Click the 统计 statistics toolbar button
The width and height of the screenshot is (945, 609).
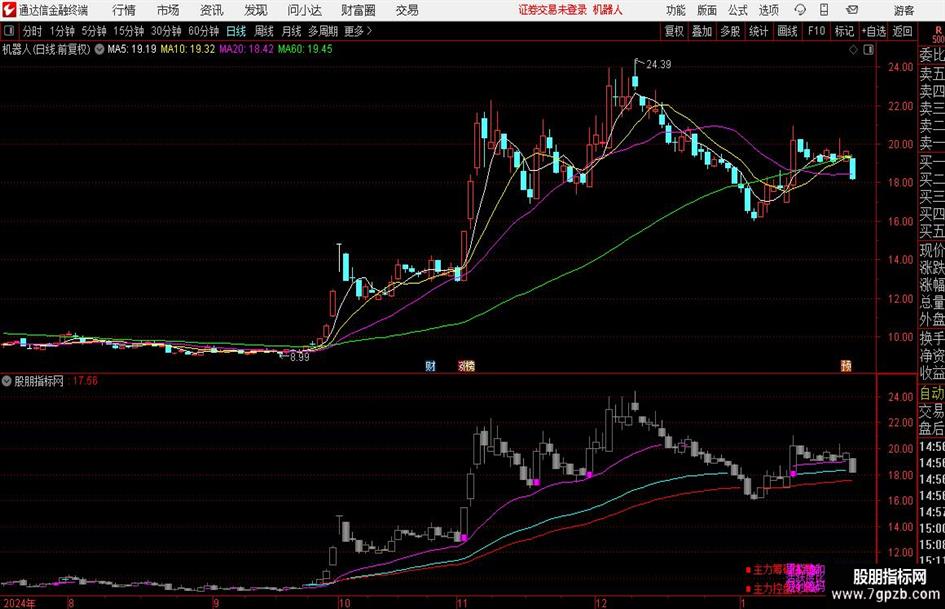point(758,31)
